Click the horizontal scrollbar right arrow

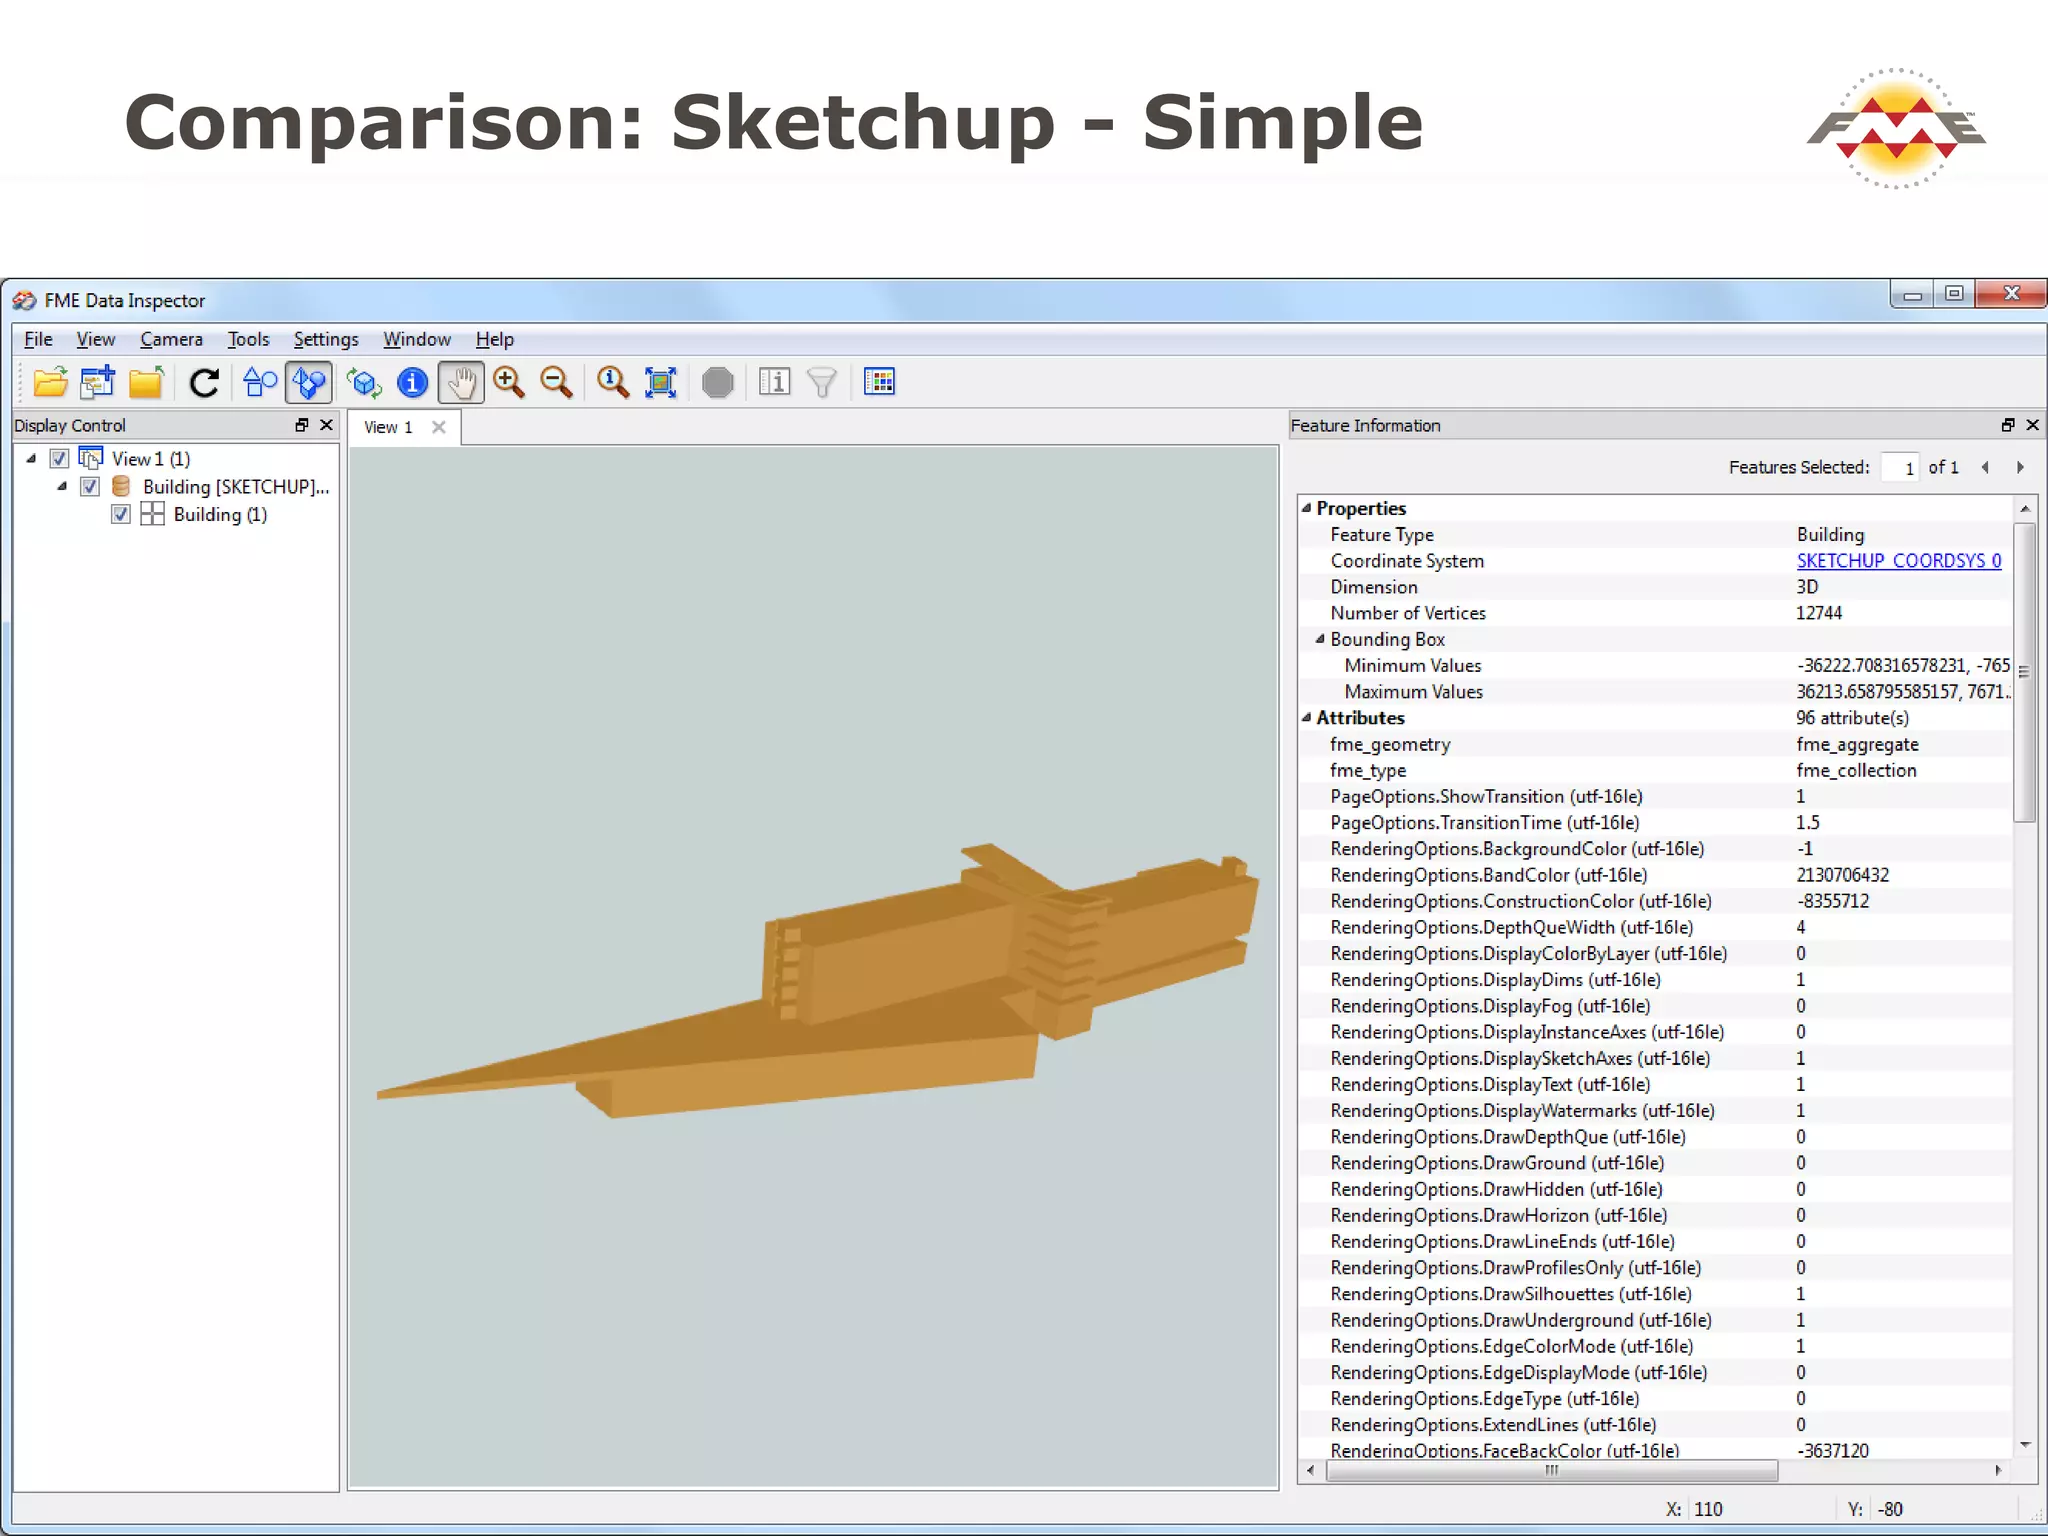coord(1998,1471)
